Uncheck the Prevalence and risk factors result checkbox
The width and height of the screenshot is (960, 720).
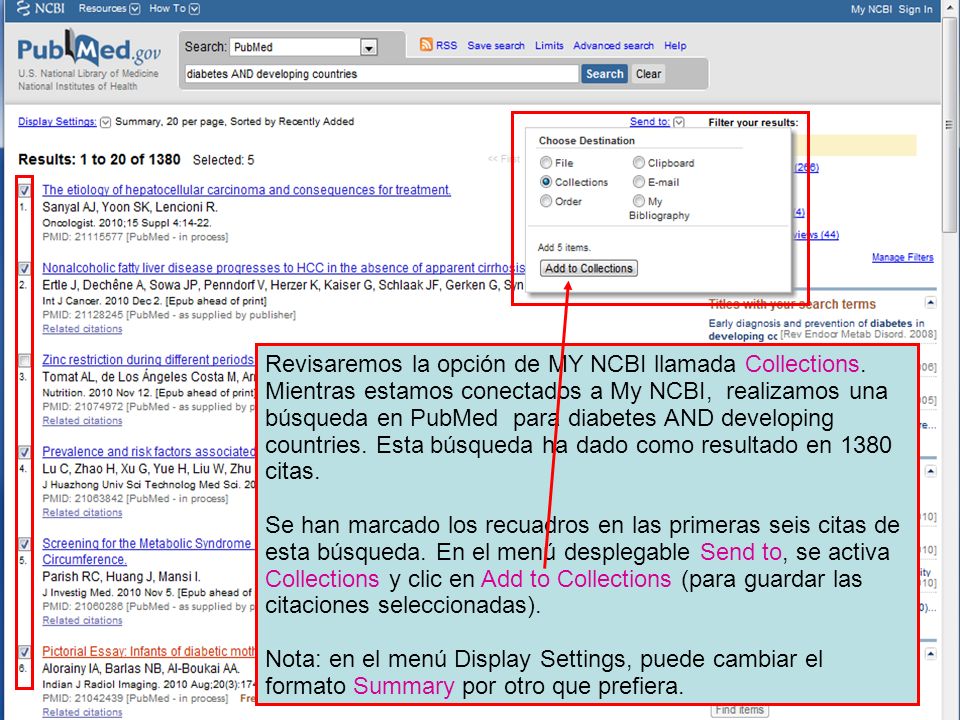tap(24, 452)
